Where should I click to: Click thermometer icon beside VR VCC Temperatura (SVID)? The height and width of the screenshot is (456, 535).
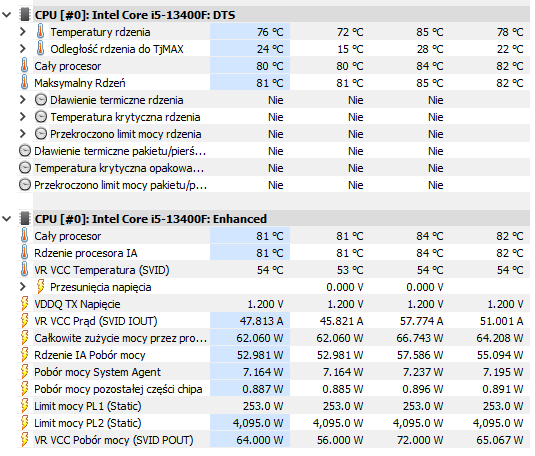click(x=24, y=269)
